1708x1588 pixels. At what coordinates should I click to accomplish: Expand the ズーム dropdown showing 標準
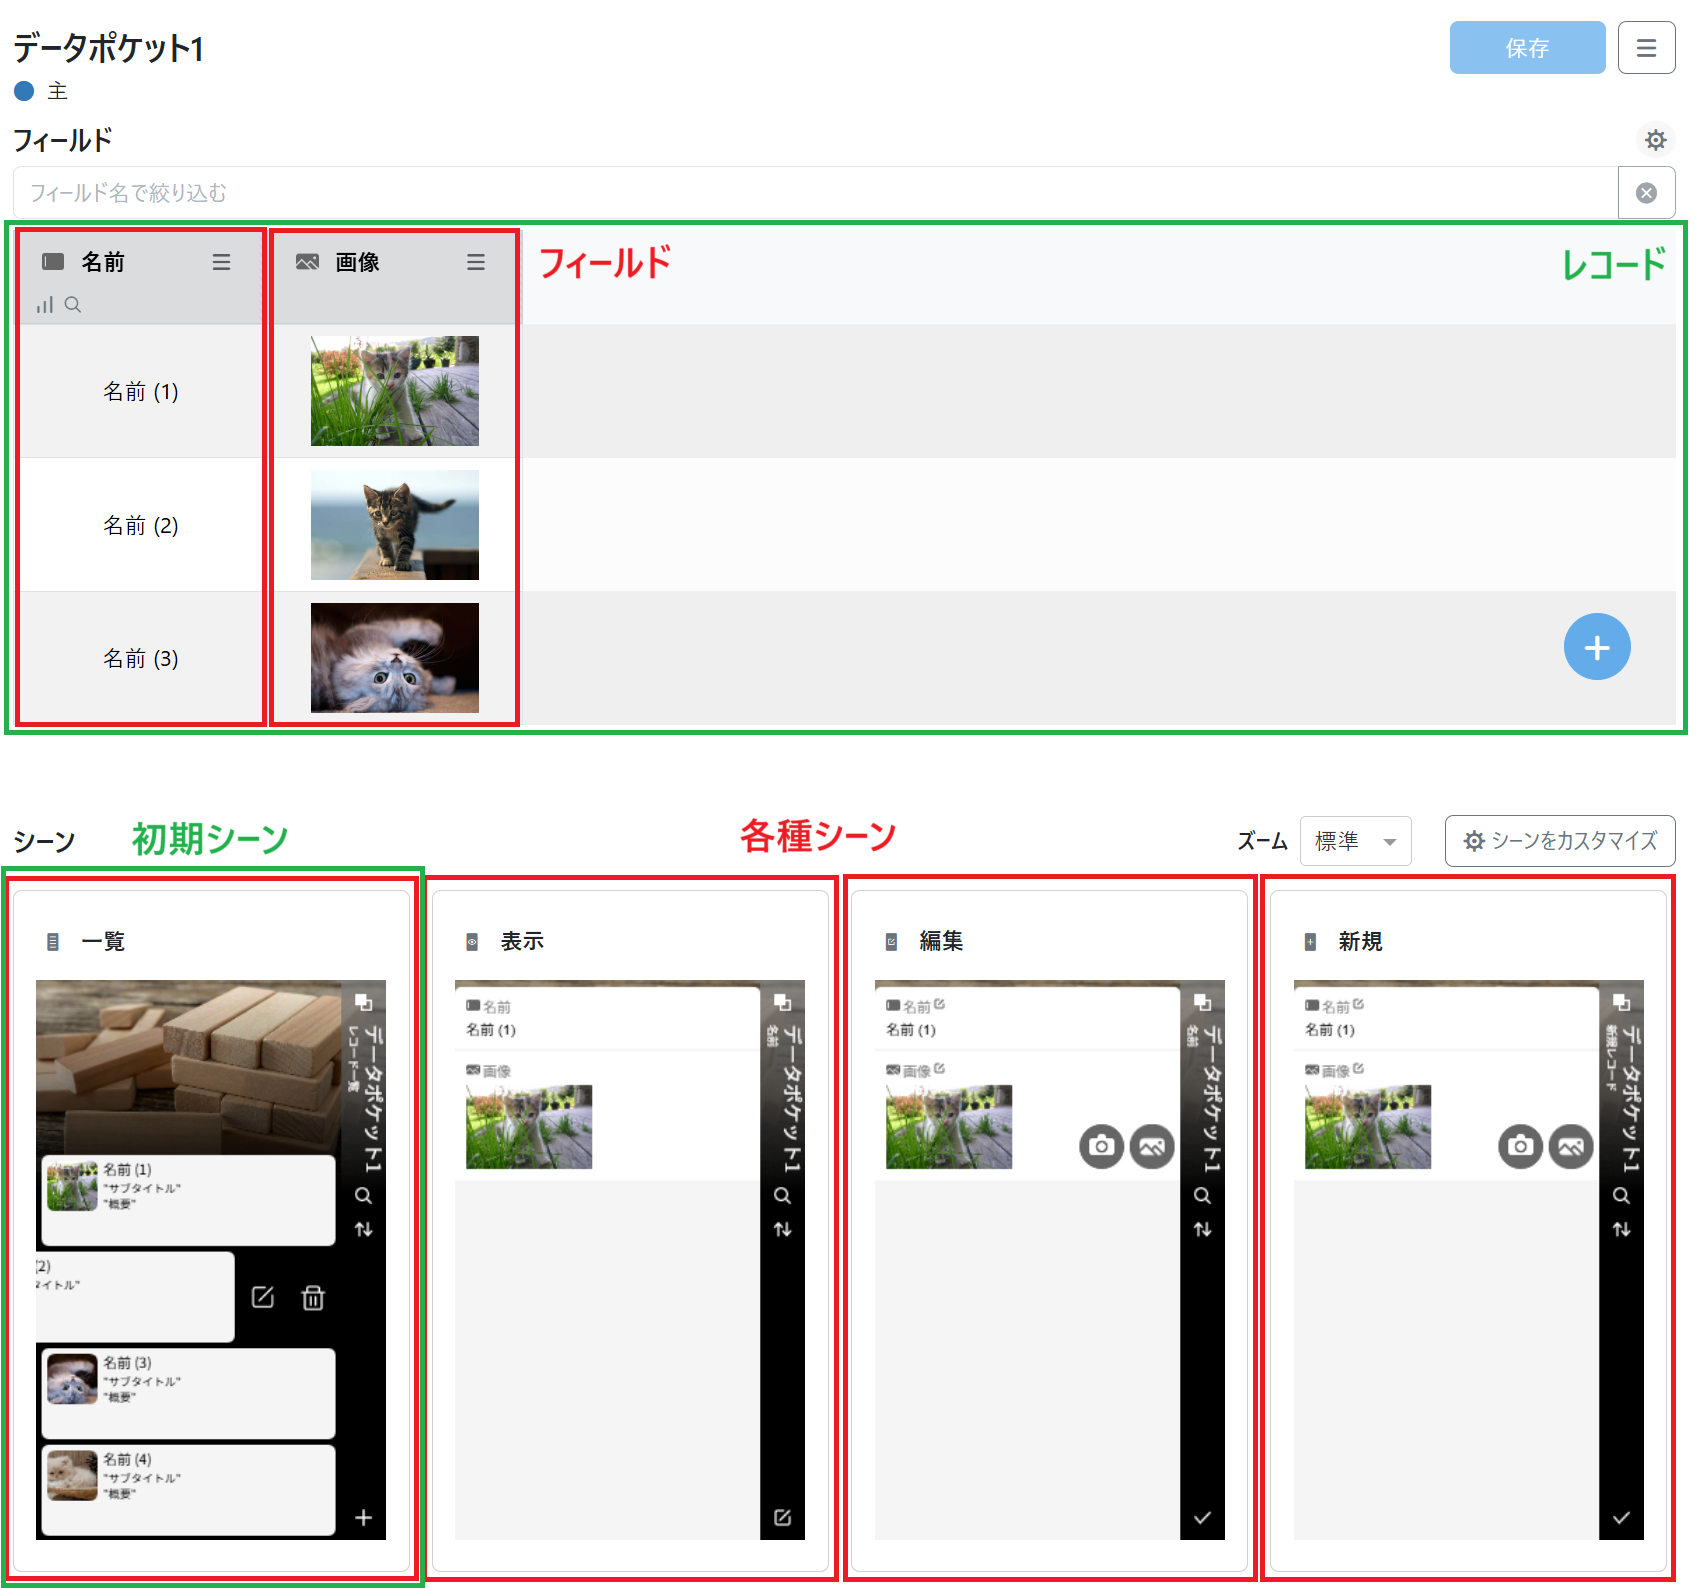click(x=1355, y=841)
